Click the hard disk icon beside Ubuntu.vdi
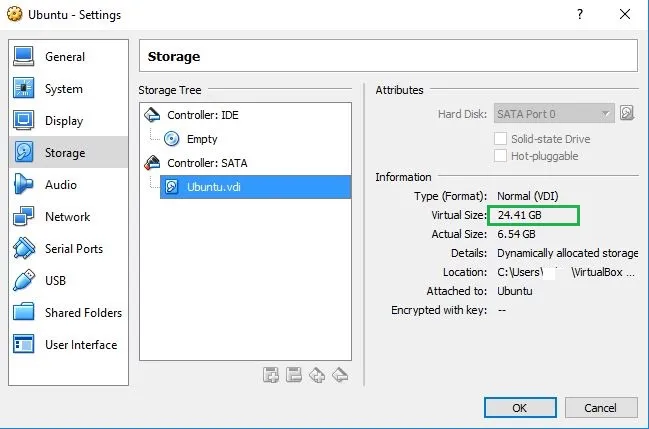 point(171,187)
